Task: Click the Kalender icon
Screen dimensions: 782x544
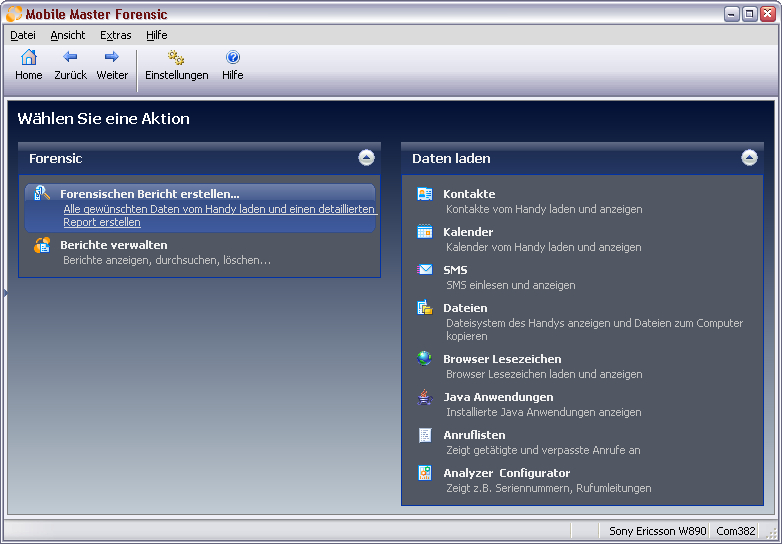Action: pyautogui.click(x=425, y=232)
